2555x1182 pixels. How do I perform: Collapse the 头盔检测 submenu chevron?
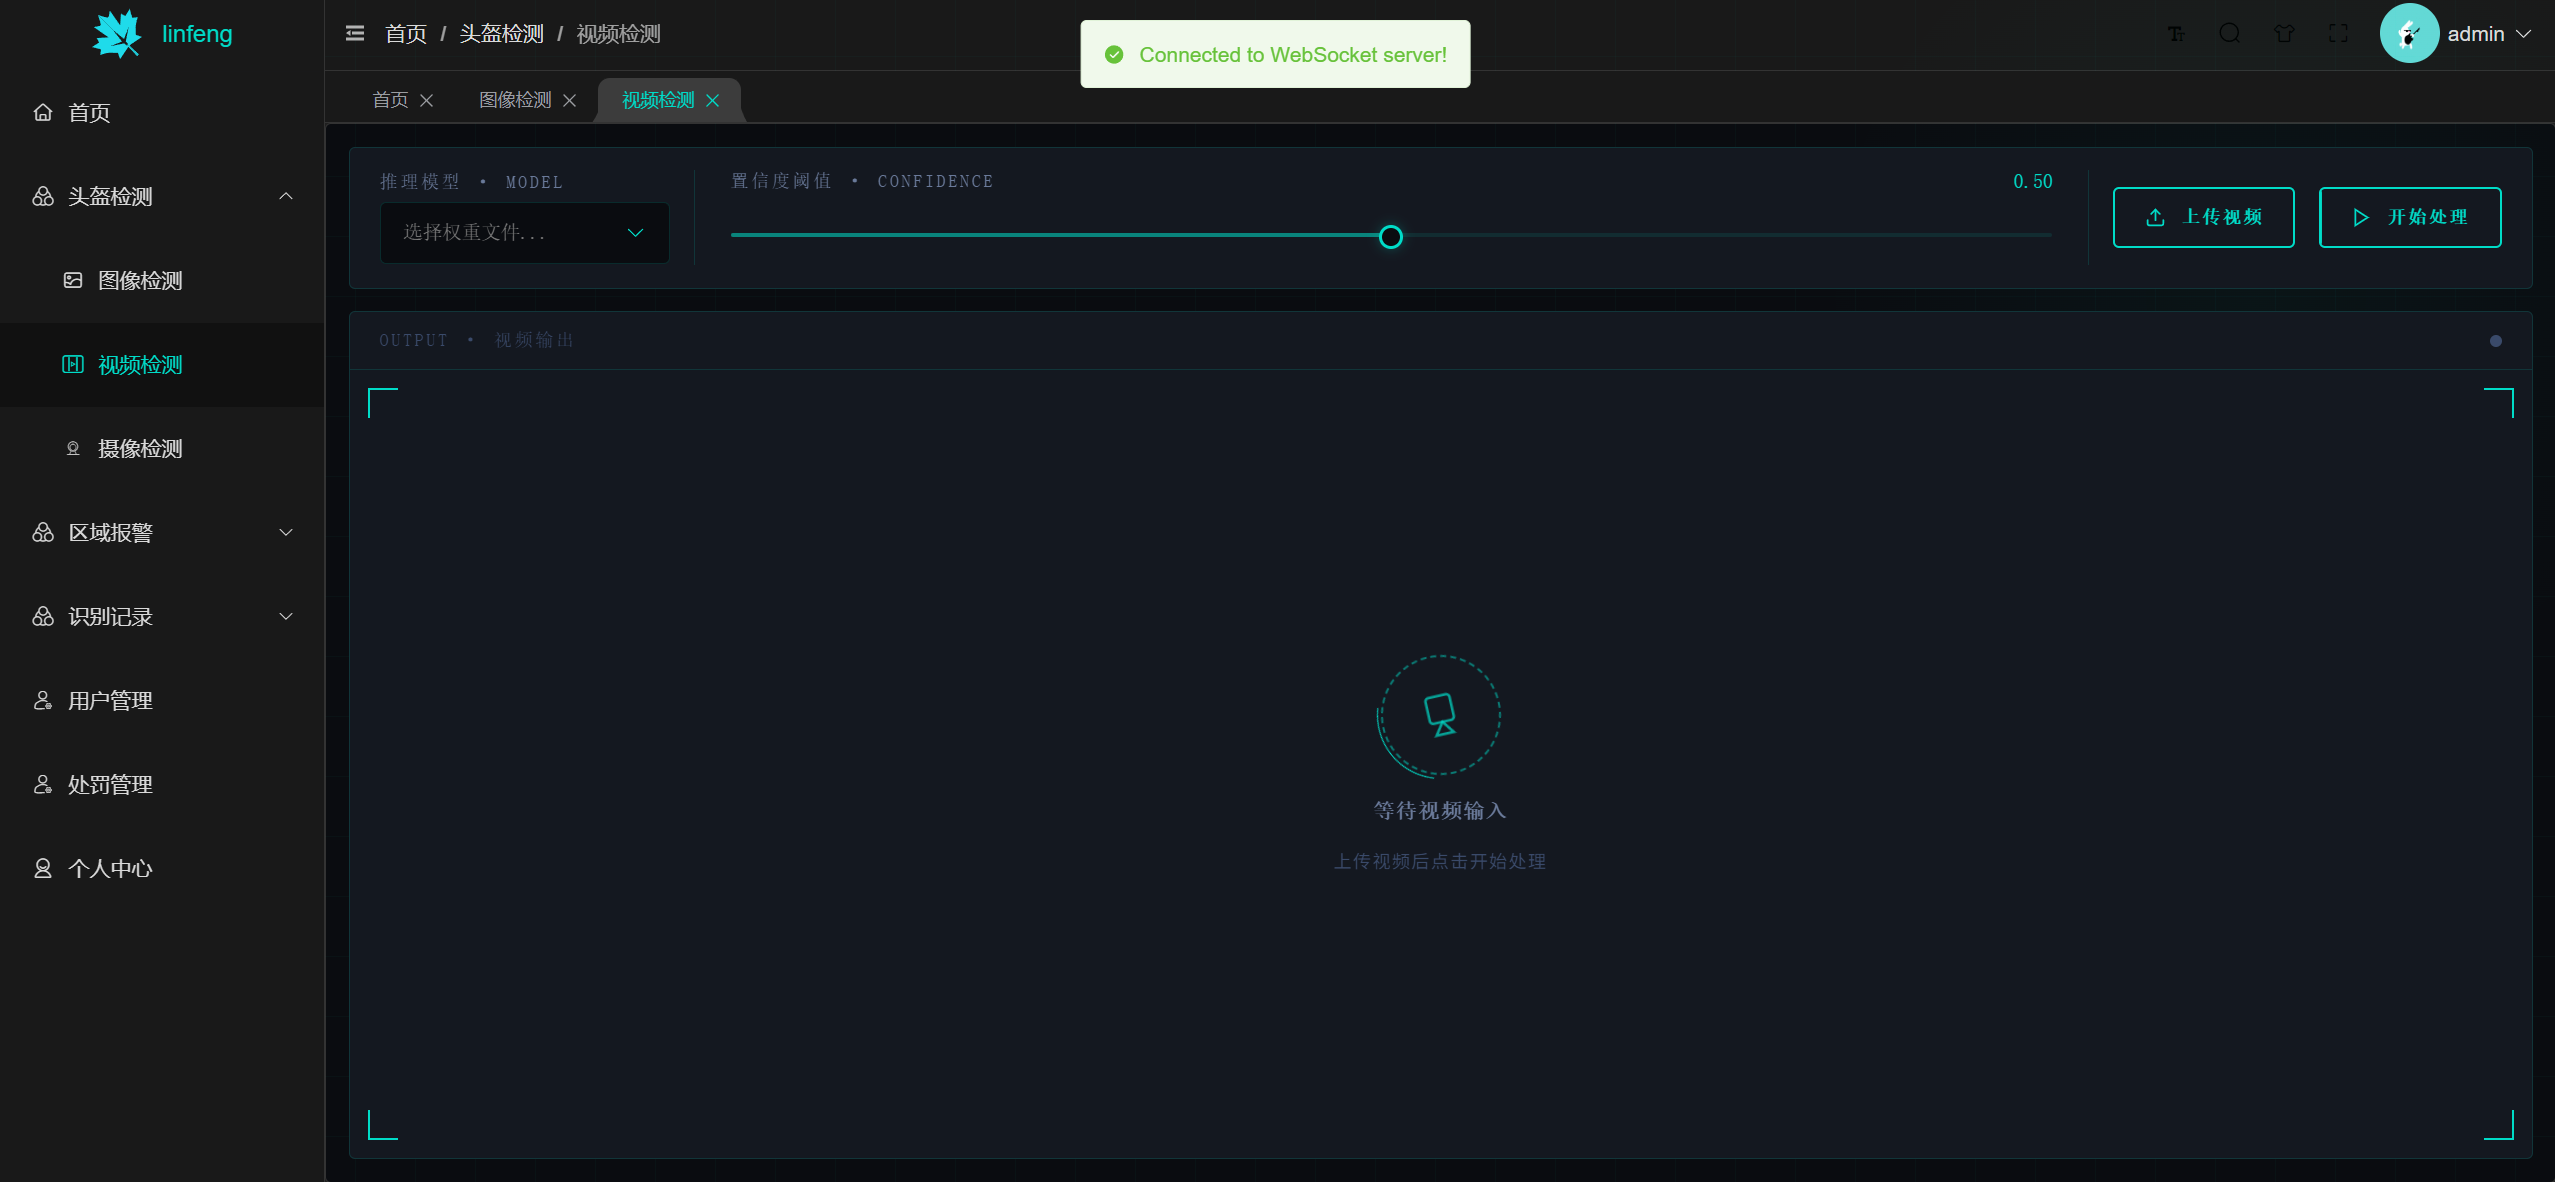(286, 196)
